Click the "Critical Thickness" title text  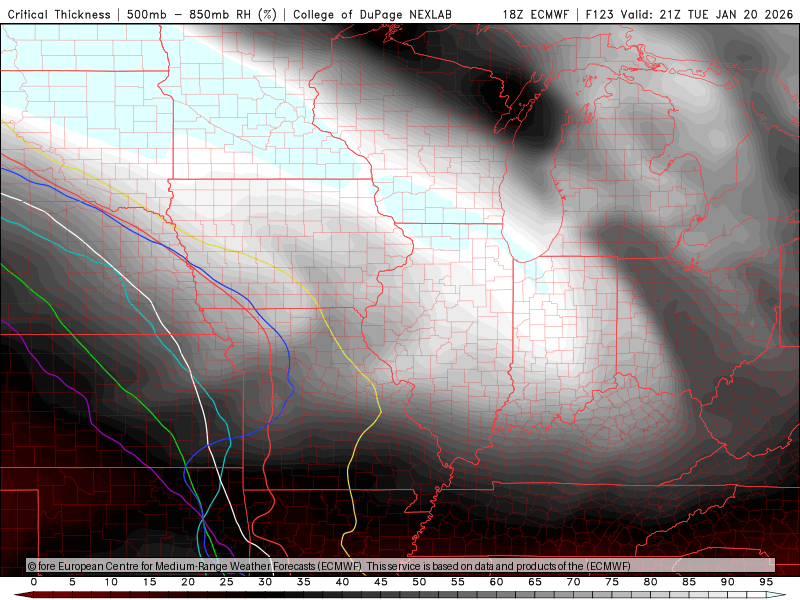(59, 15)
